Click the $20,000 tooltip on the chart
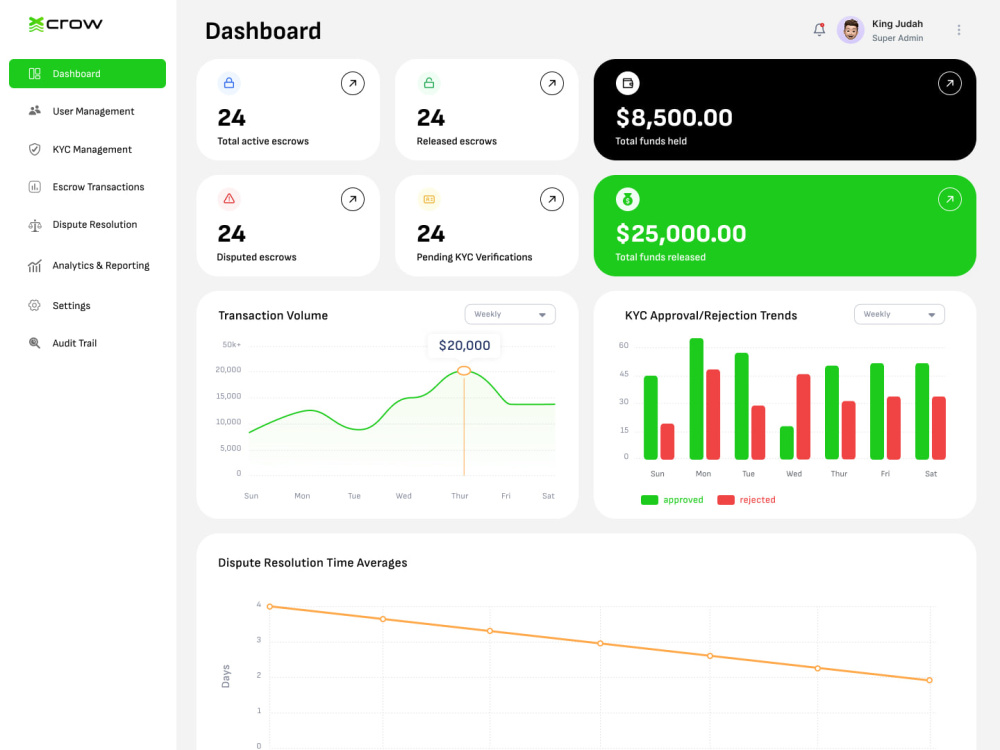1000x750 pixels. [x=464, y=345]
